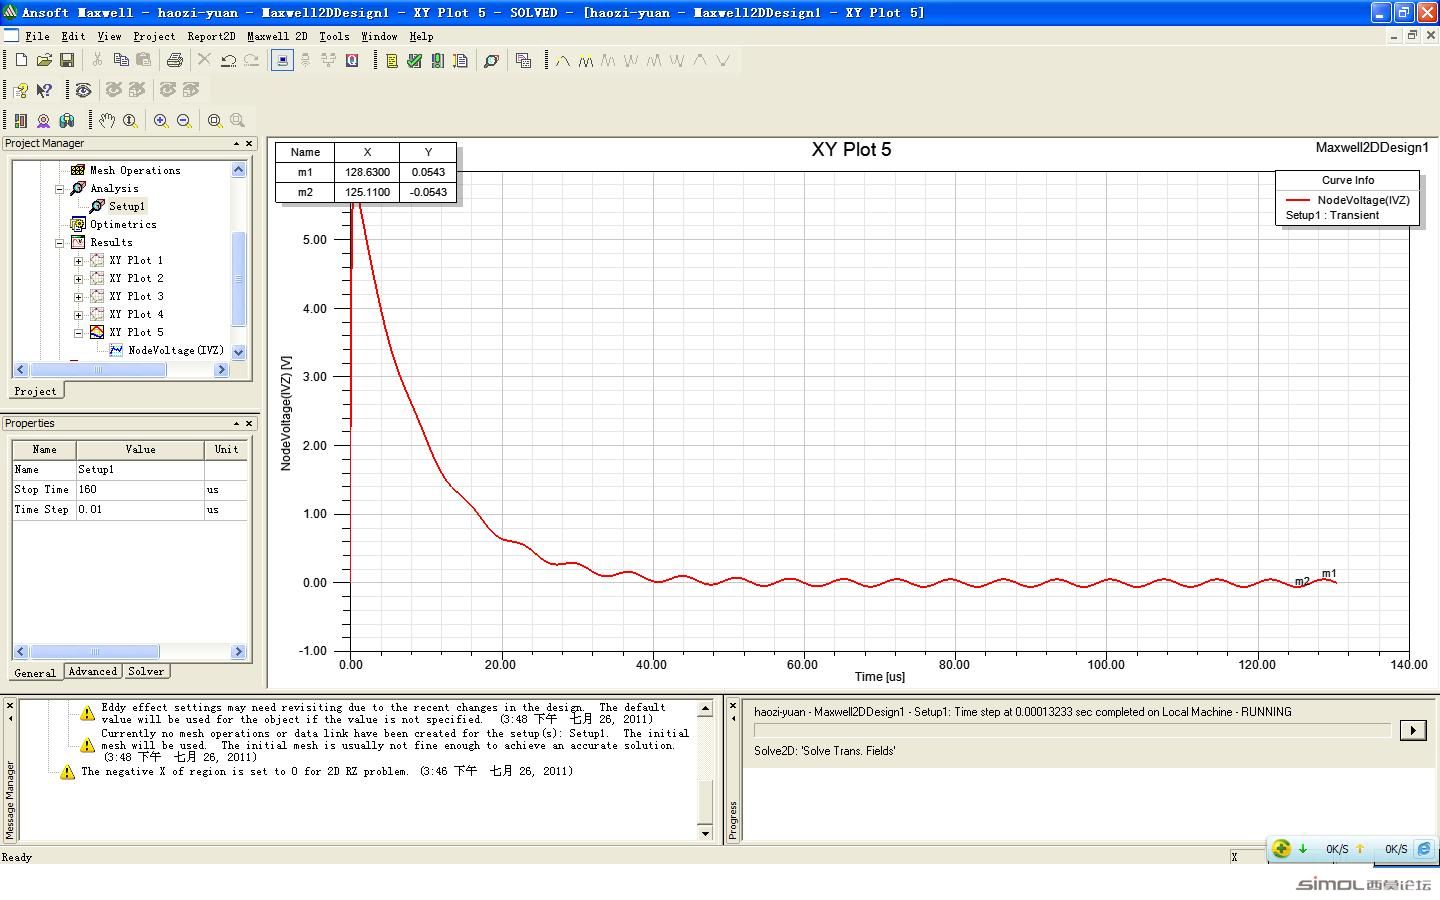Viewport: 1440px width, 900px height.
Task: Click the list icon with yellow page
Action: pos(392,61)
